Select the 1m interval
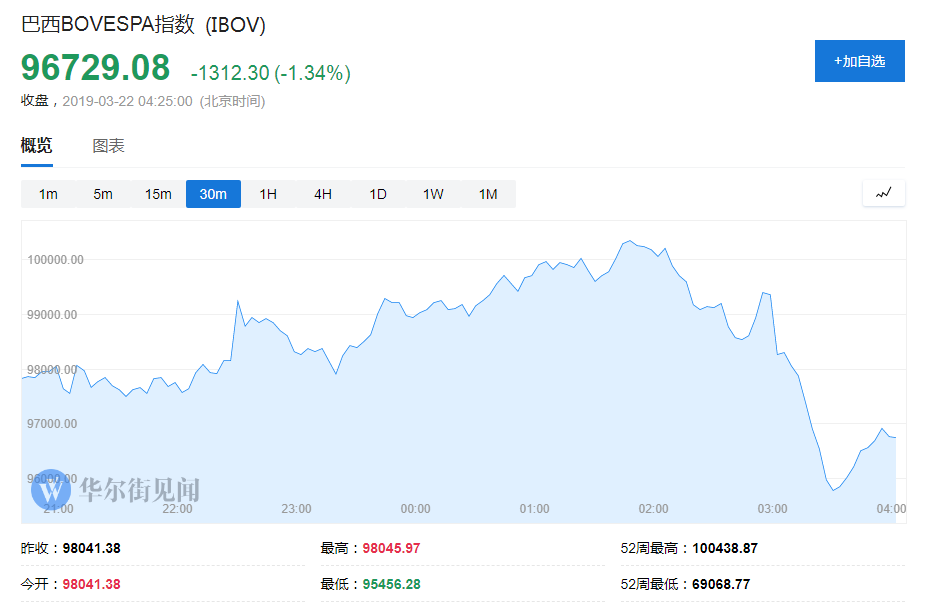Viewport: 932px width, 608px height. pos(48,194)
